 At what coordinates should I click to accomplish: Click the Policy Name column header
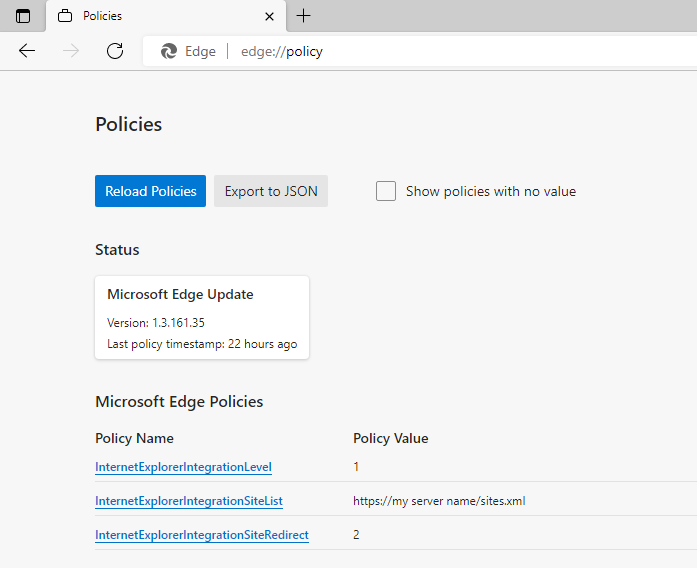[134, 438]
